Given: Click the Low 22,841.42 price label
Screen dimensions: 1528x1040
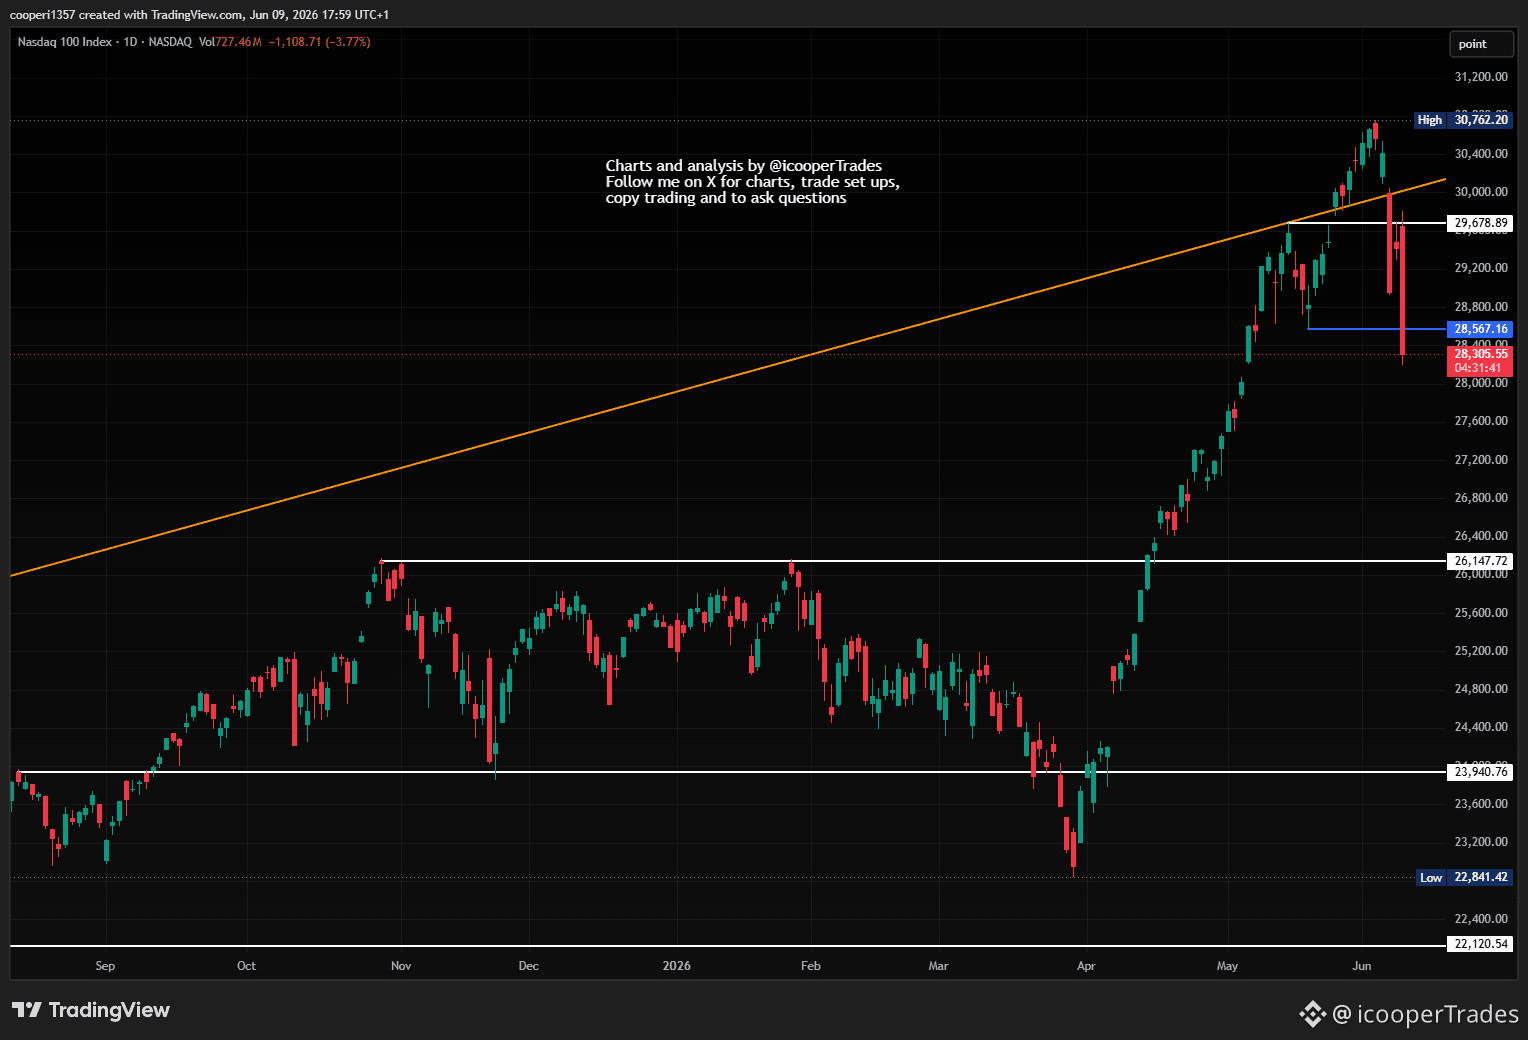Looking at the screenshot, I should point(1465,877).
